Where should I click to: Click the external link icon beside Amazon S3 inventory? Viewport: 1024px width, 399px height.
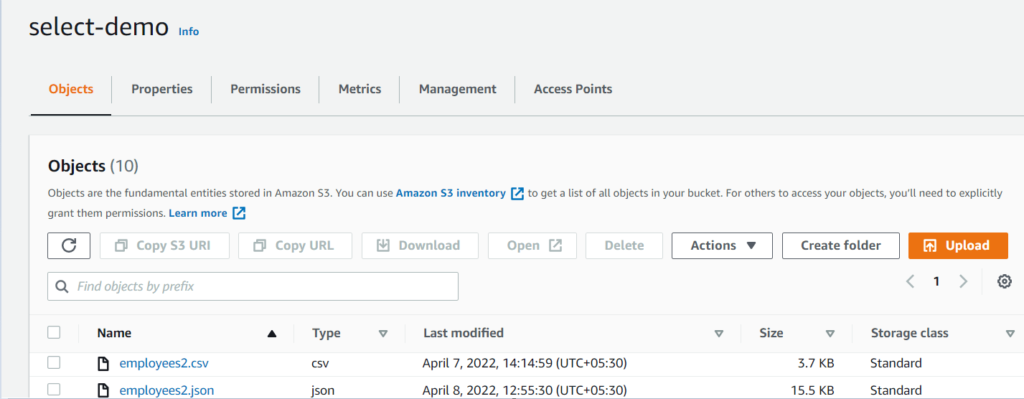click(517, 194)
